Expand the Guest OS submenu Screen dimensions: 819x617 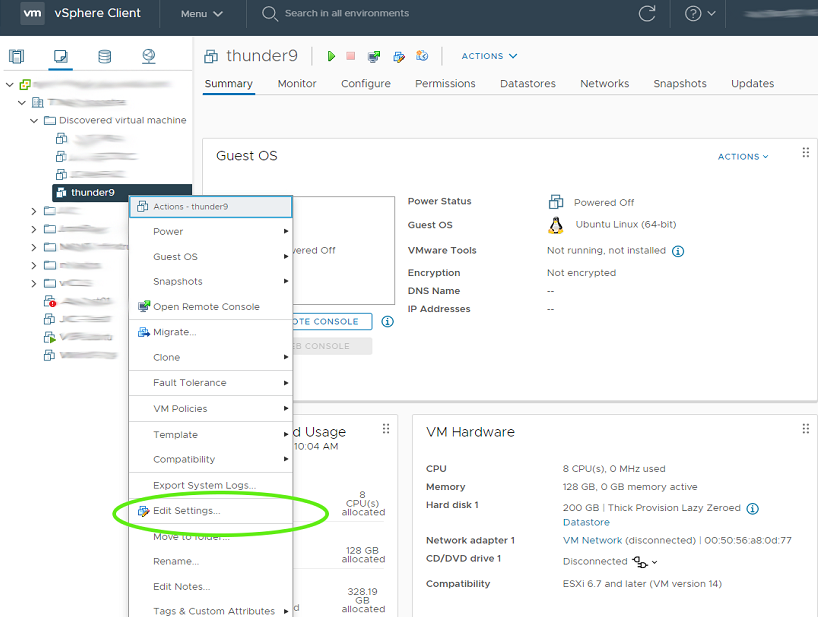210,257
